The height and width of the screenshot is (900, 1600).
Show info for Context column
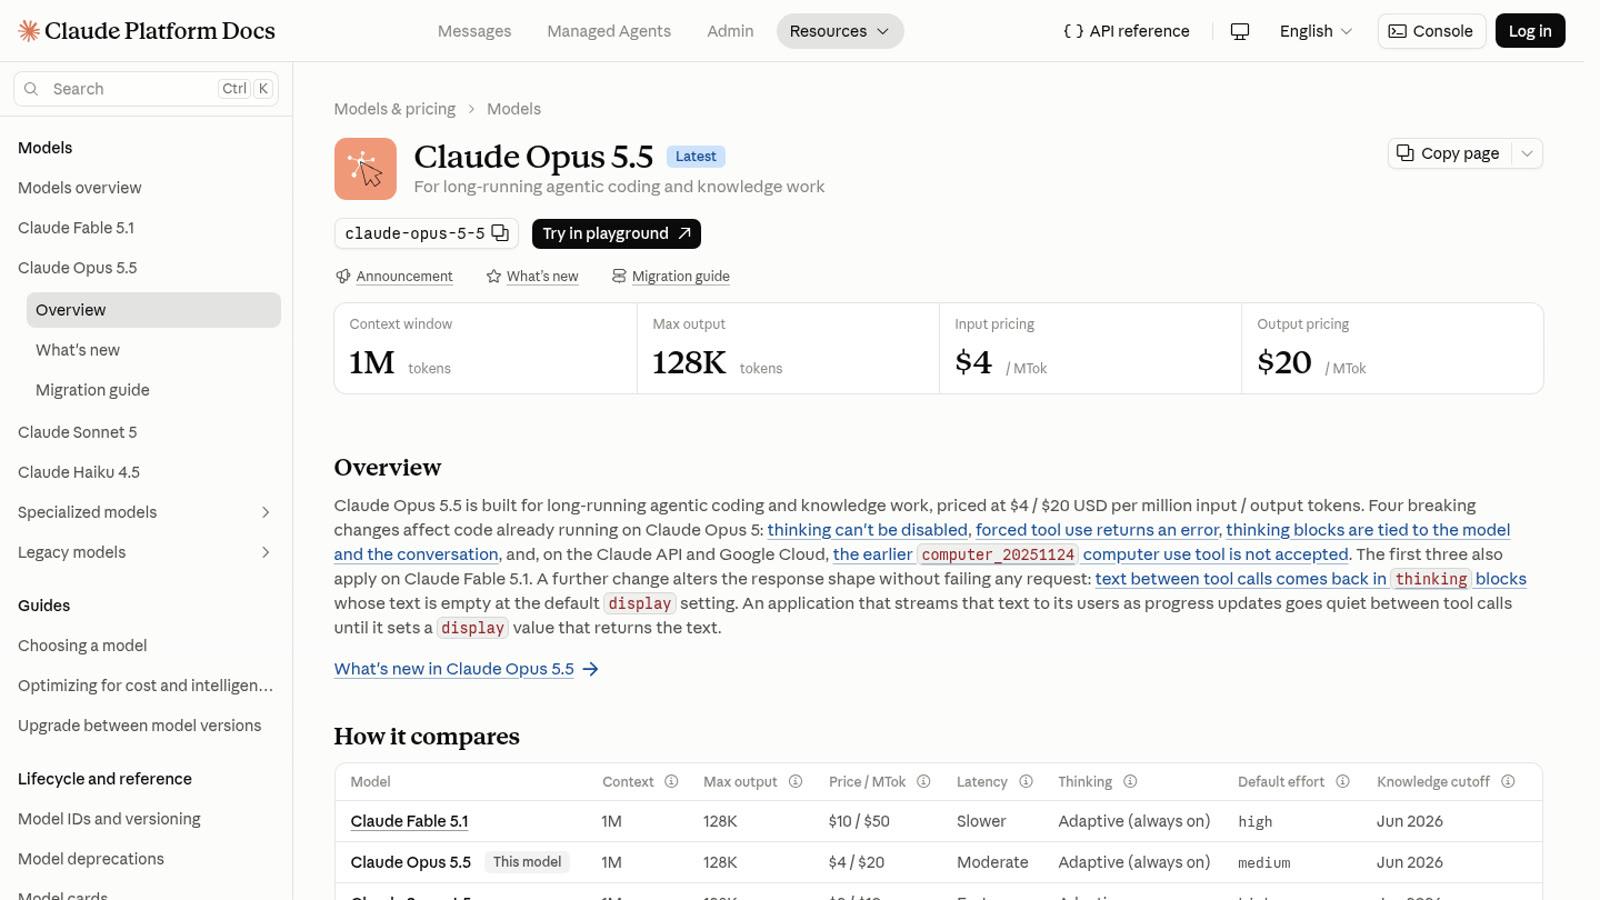[x=671, y=782]
